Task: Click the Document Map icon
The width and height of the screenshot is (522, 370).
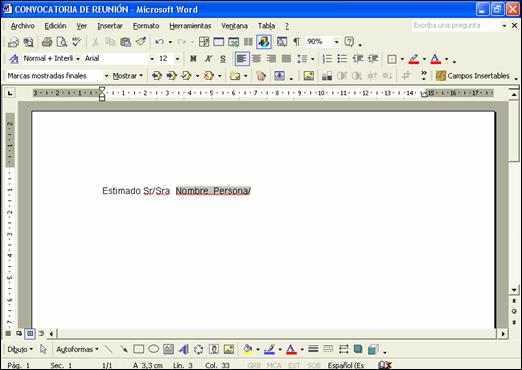Action: [282, 42]
